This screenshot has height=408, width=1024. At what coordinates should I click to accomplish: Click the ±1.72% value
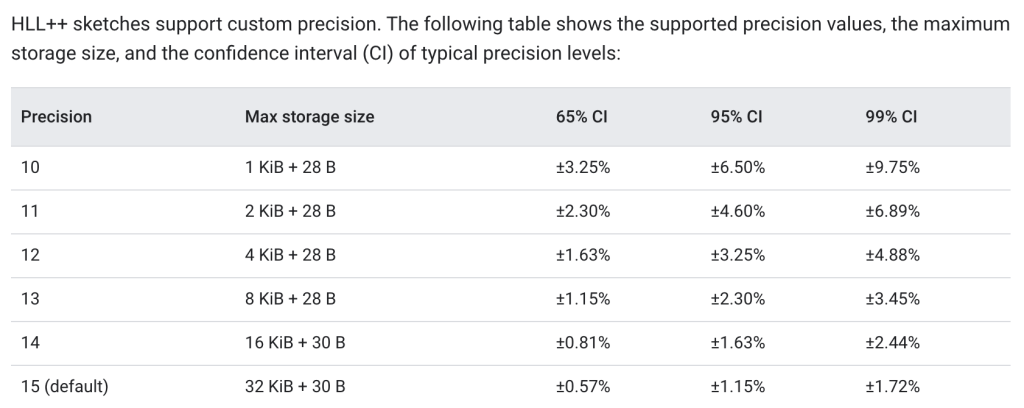point(892,387)
